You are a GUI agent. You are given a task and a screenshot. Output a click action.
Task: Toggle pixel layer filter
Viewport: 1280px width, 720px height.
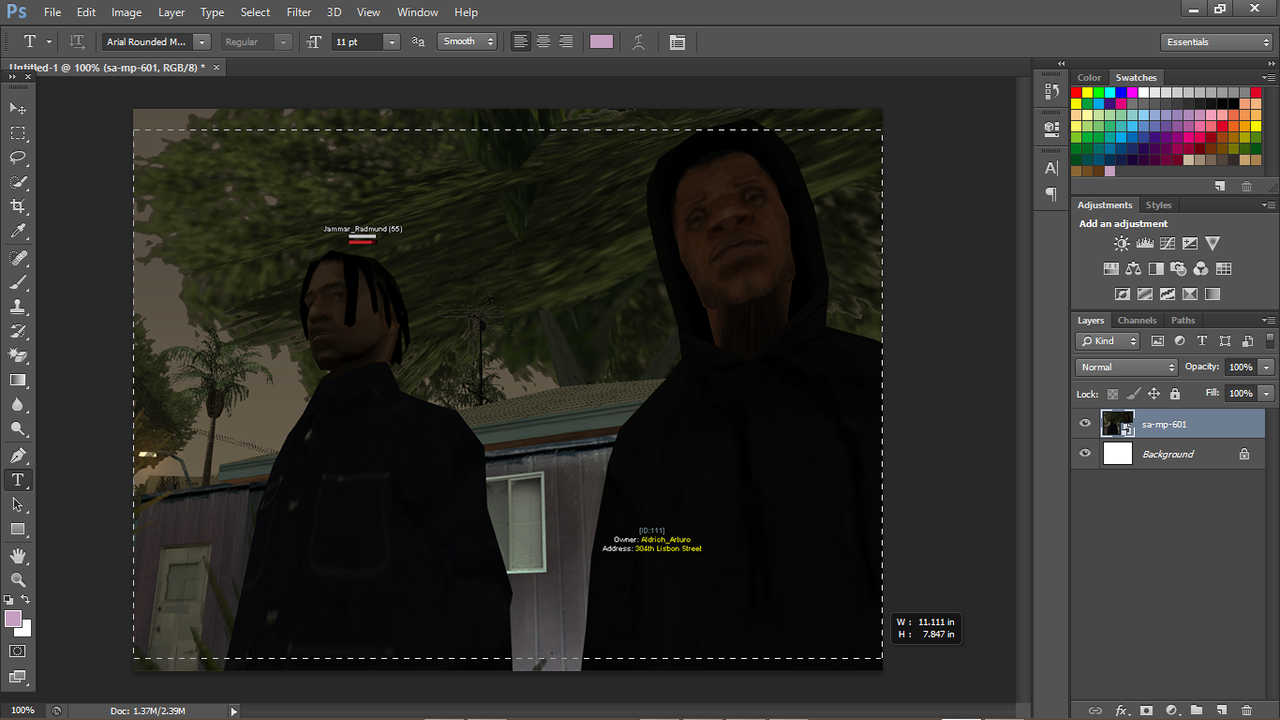pyautogui.click(x=1158, y=341)
